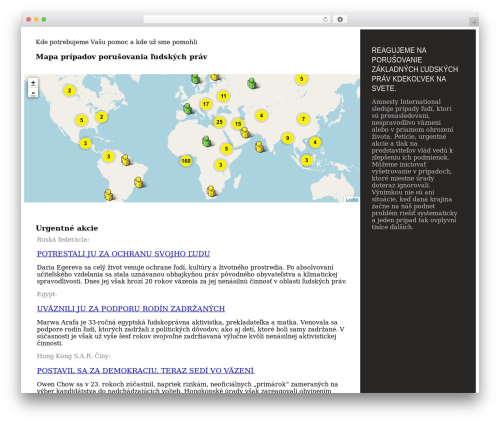Viewport: 500px width, 423px height.
Task: Select cluster marker 7 over China
Action: click(x=303, y=119)
